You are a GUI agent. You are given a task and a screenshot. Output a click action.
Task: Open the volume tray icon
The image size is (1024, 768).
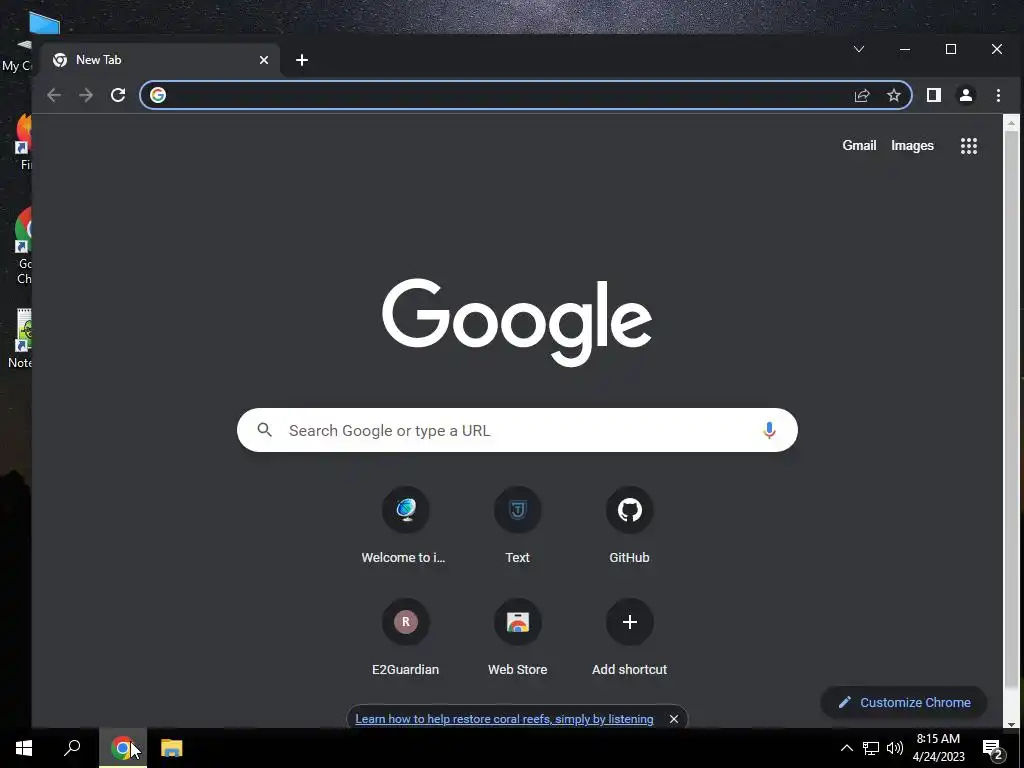pos(895,748)
